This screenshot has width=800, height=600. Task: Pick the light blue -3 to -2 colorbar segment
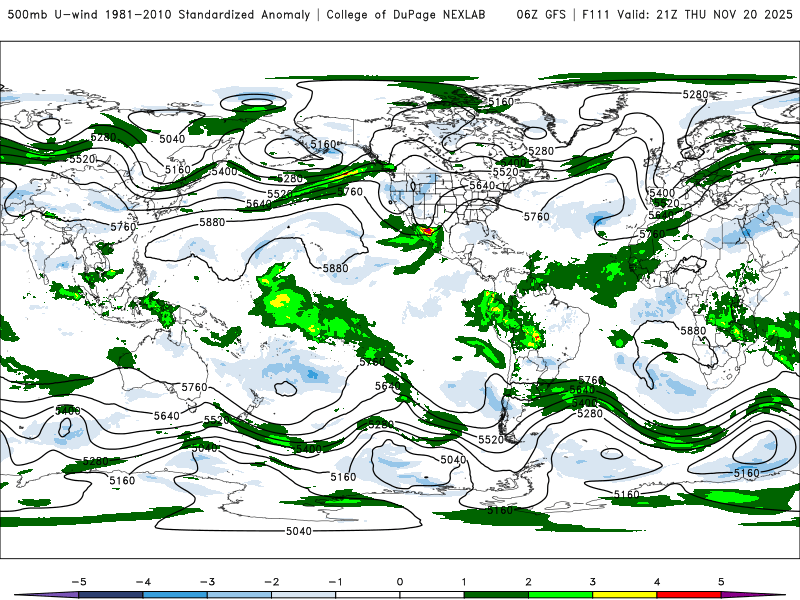[x=239, y=595]
